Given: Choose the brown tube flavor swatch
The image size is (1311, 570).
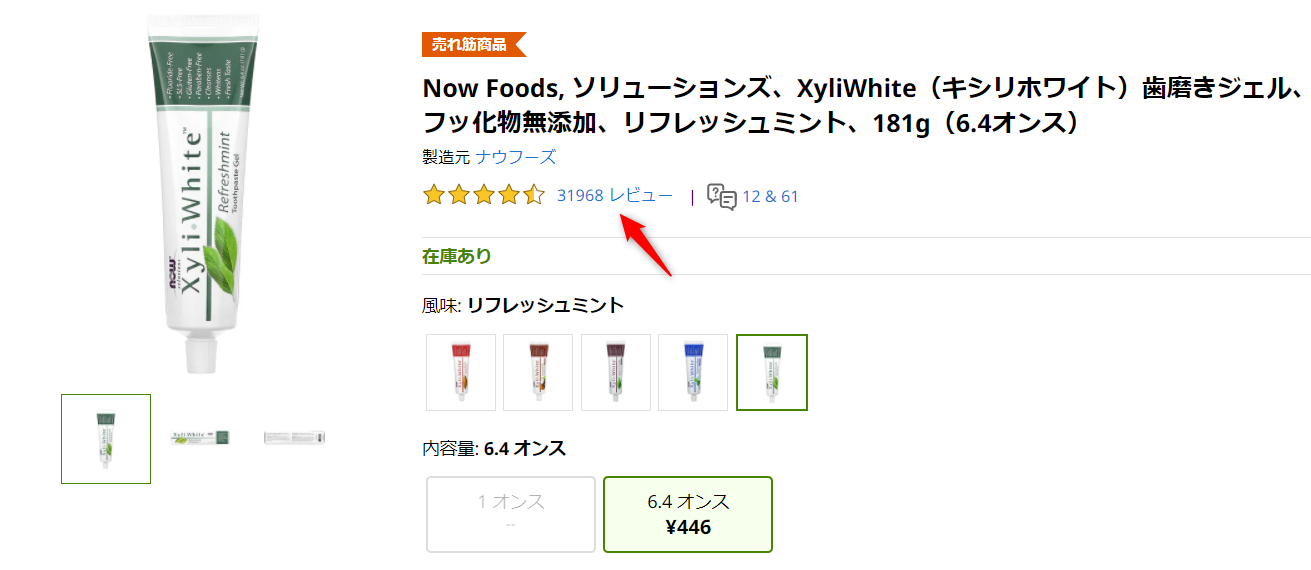Looking at the screenshot, I should pyautogui.click(x=538, y=372).
